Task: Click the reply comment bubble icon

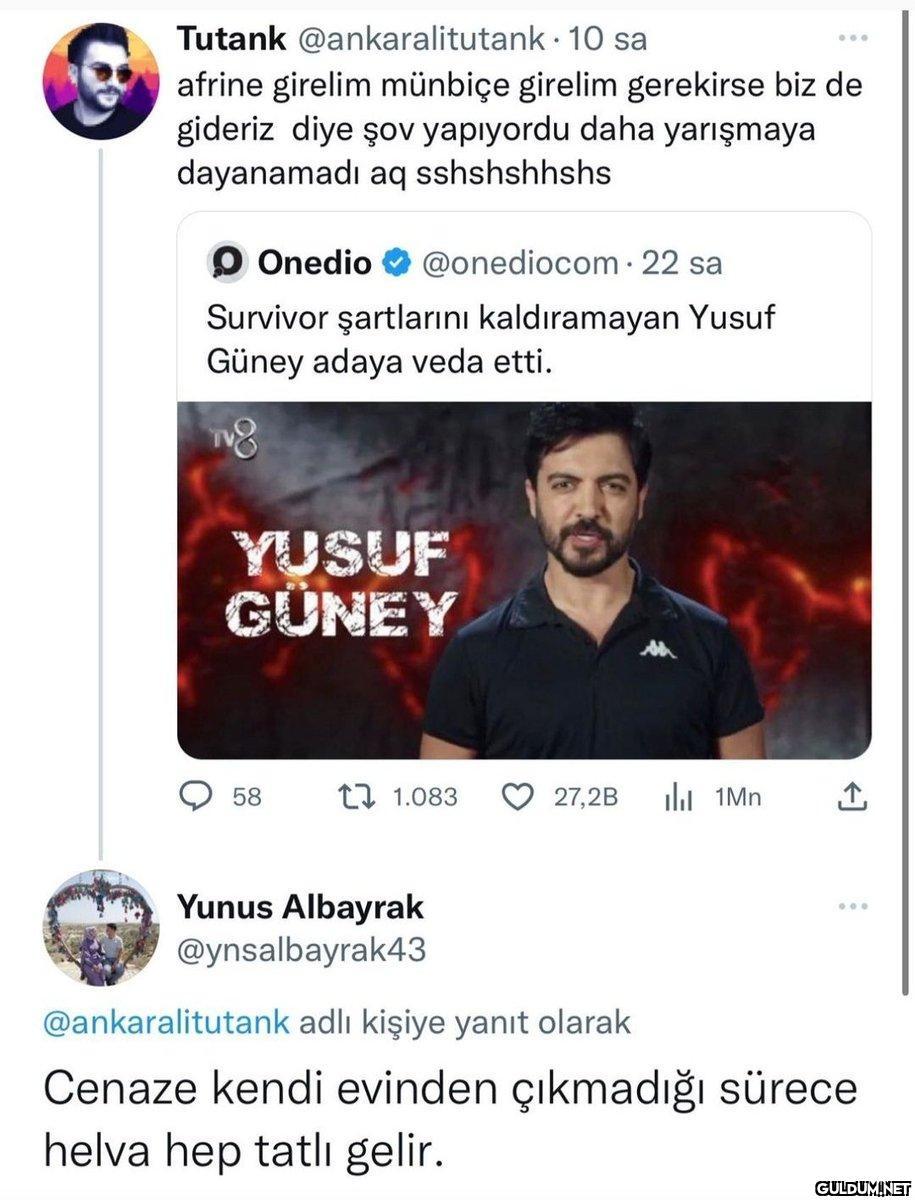Action: [194, 796]
